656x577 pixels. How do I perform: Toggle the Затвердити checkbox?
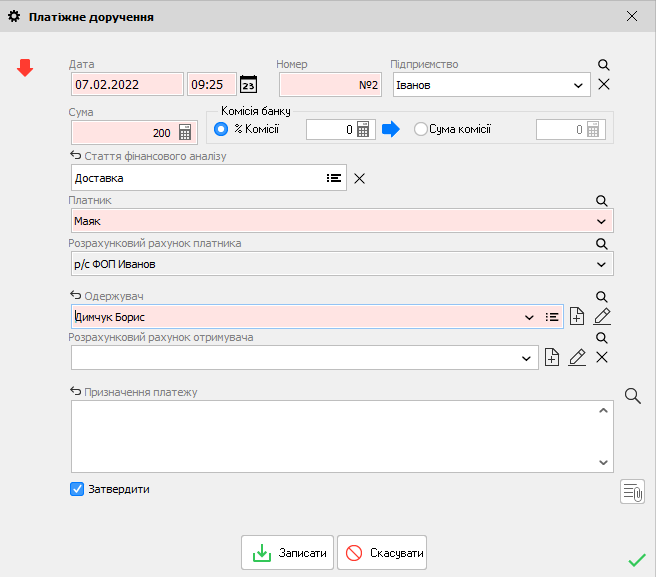tap(77, 489)
